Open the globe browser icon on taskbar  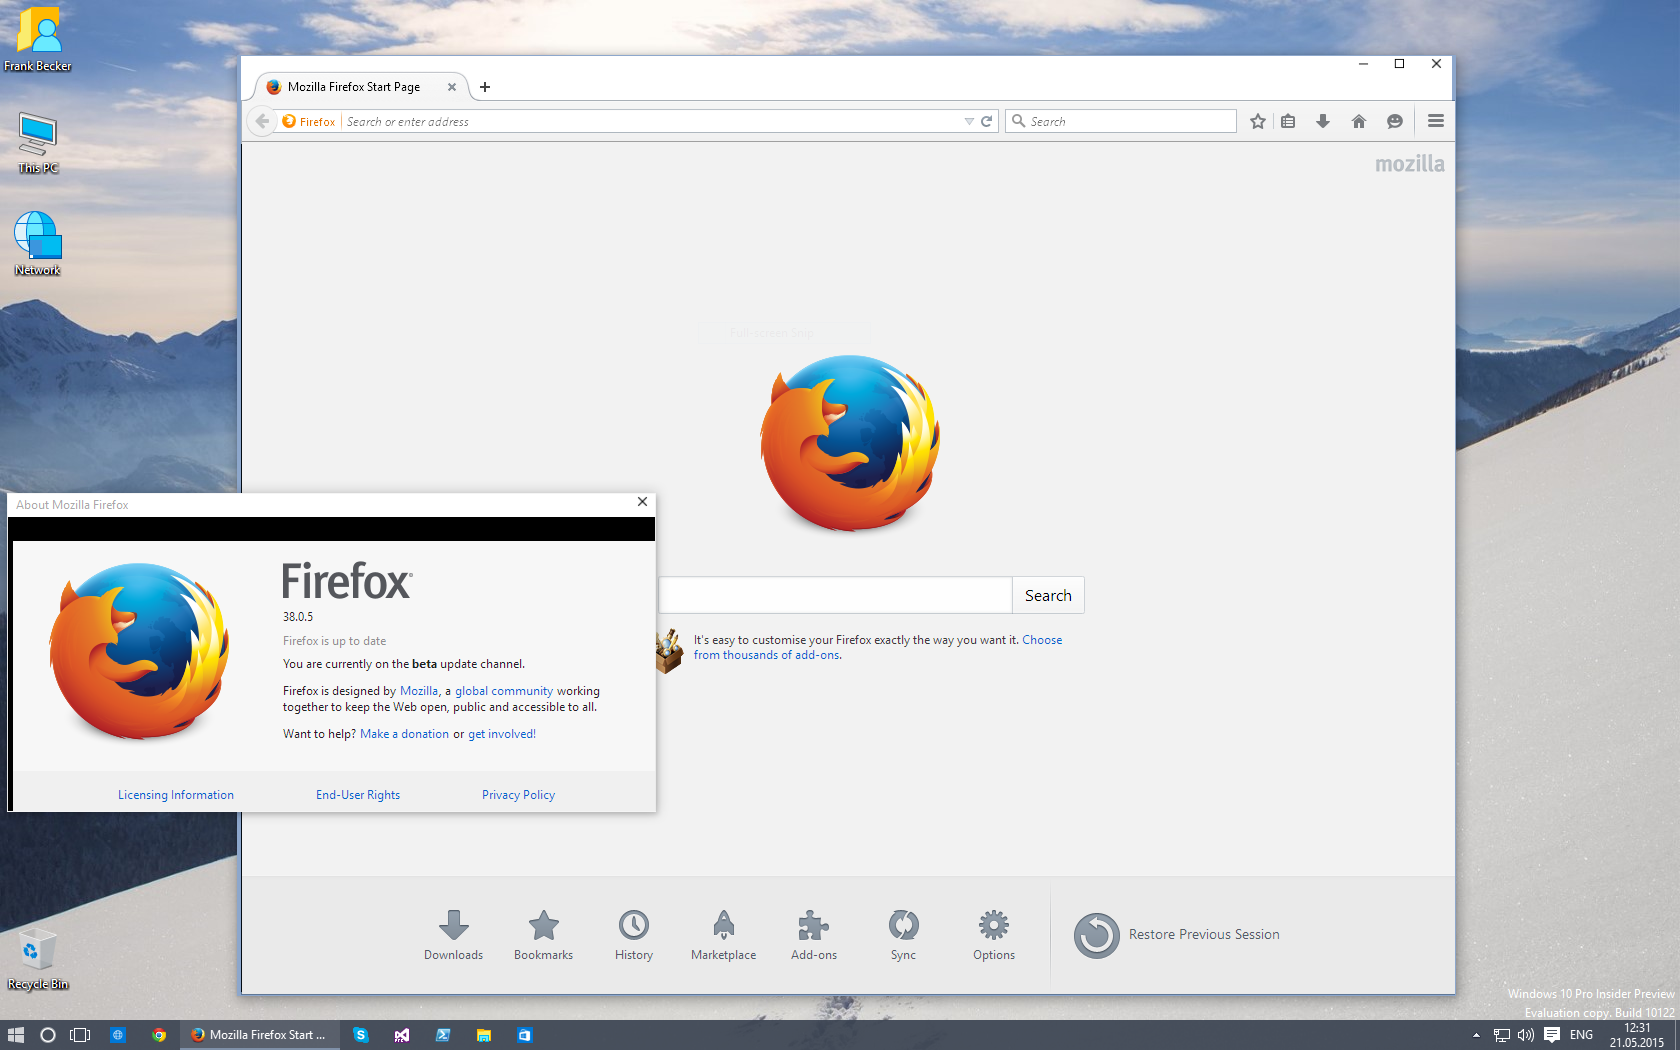118,1035
